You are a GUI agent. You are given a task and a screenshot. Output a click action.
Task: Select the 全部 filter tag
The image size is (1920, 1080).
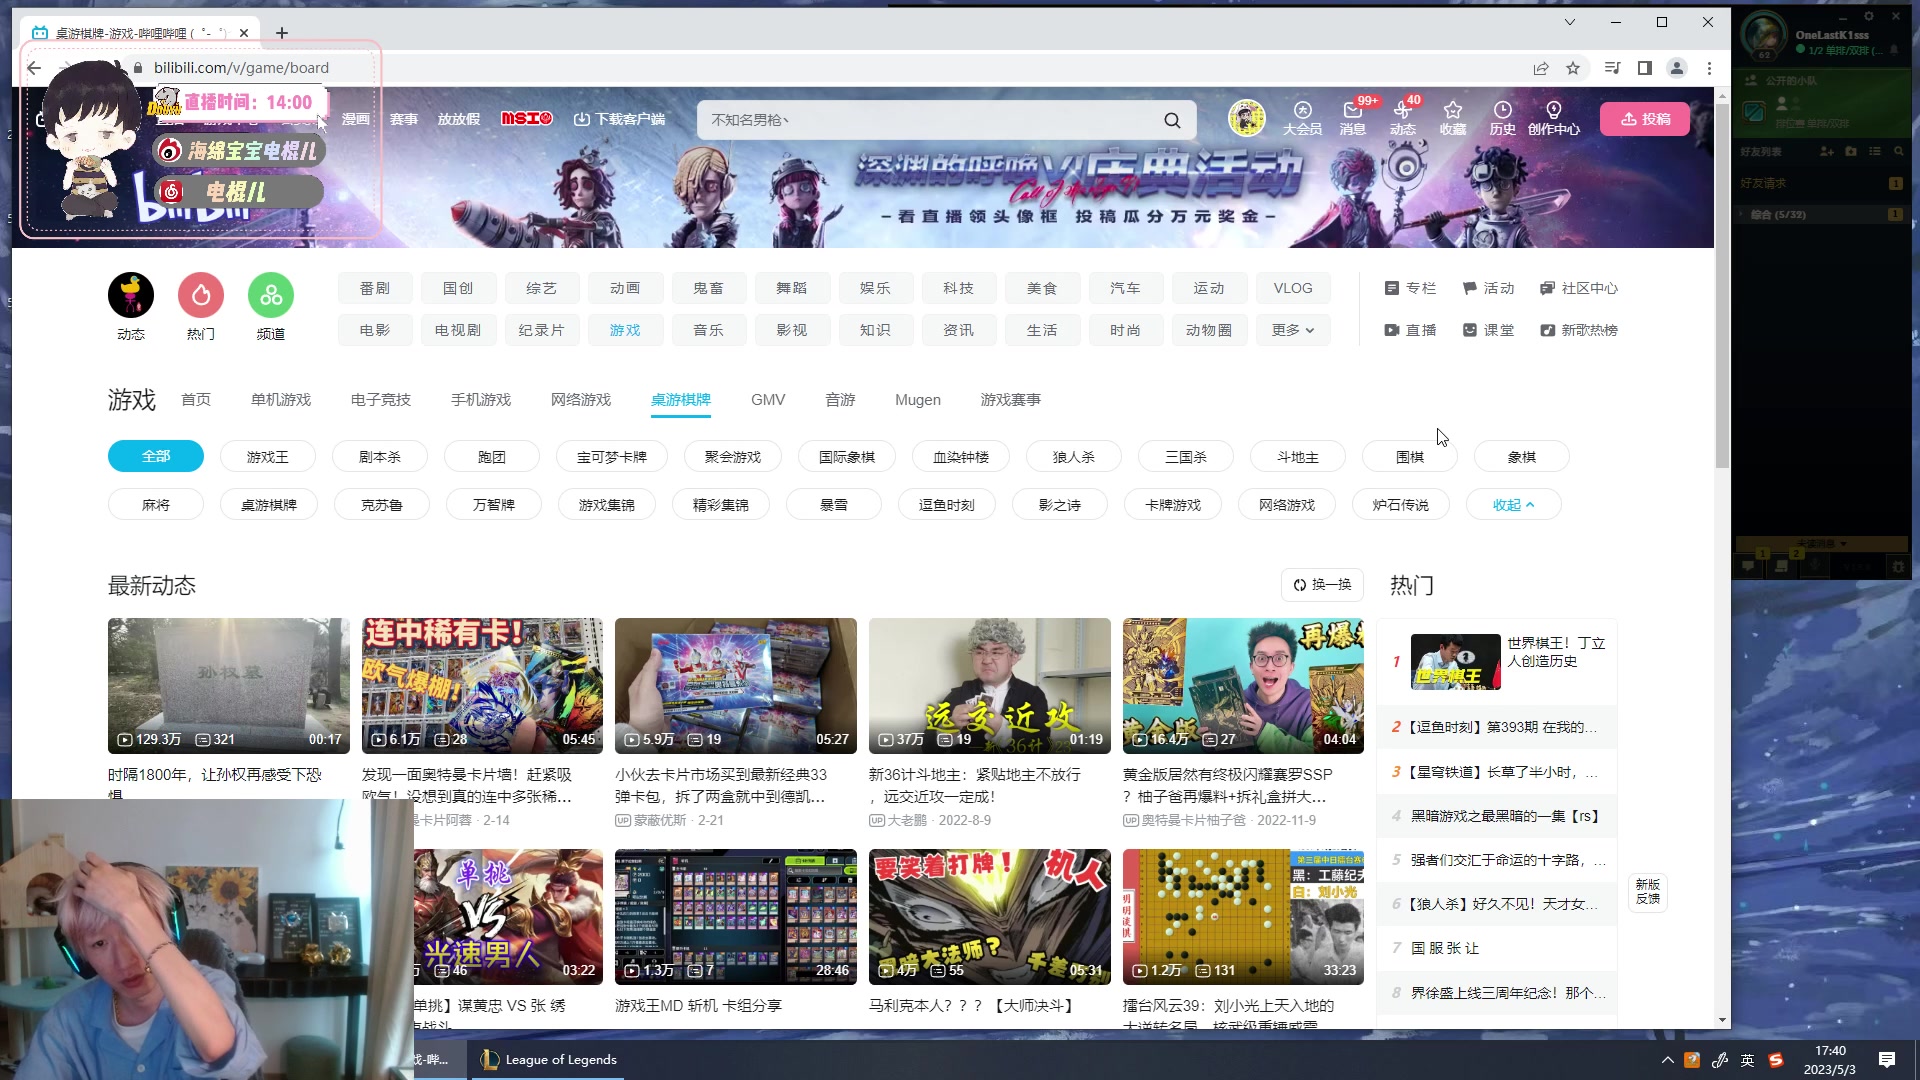(156, 456)
